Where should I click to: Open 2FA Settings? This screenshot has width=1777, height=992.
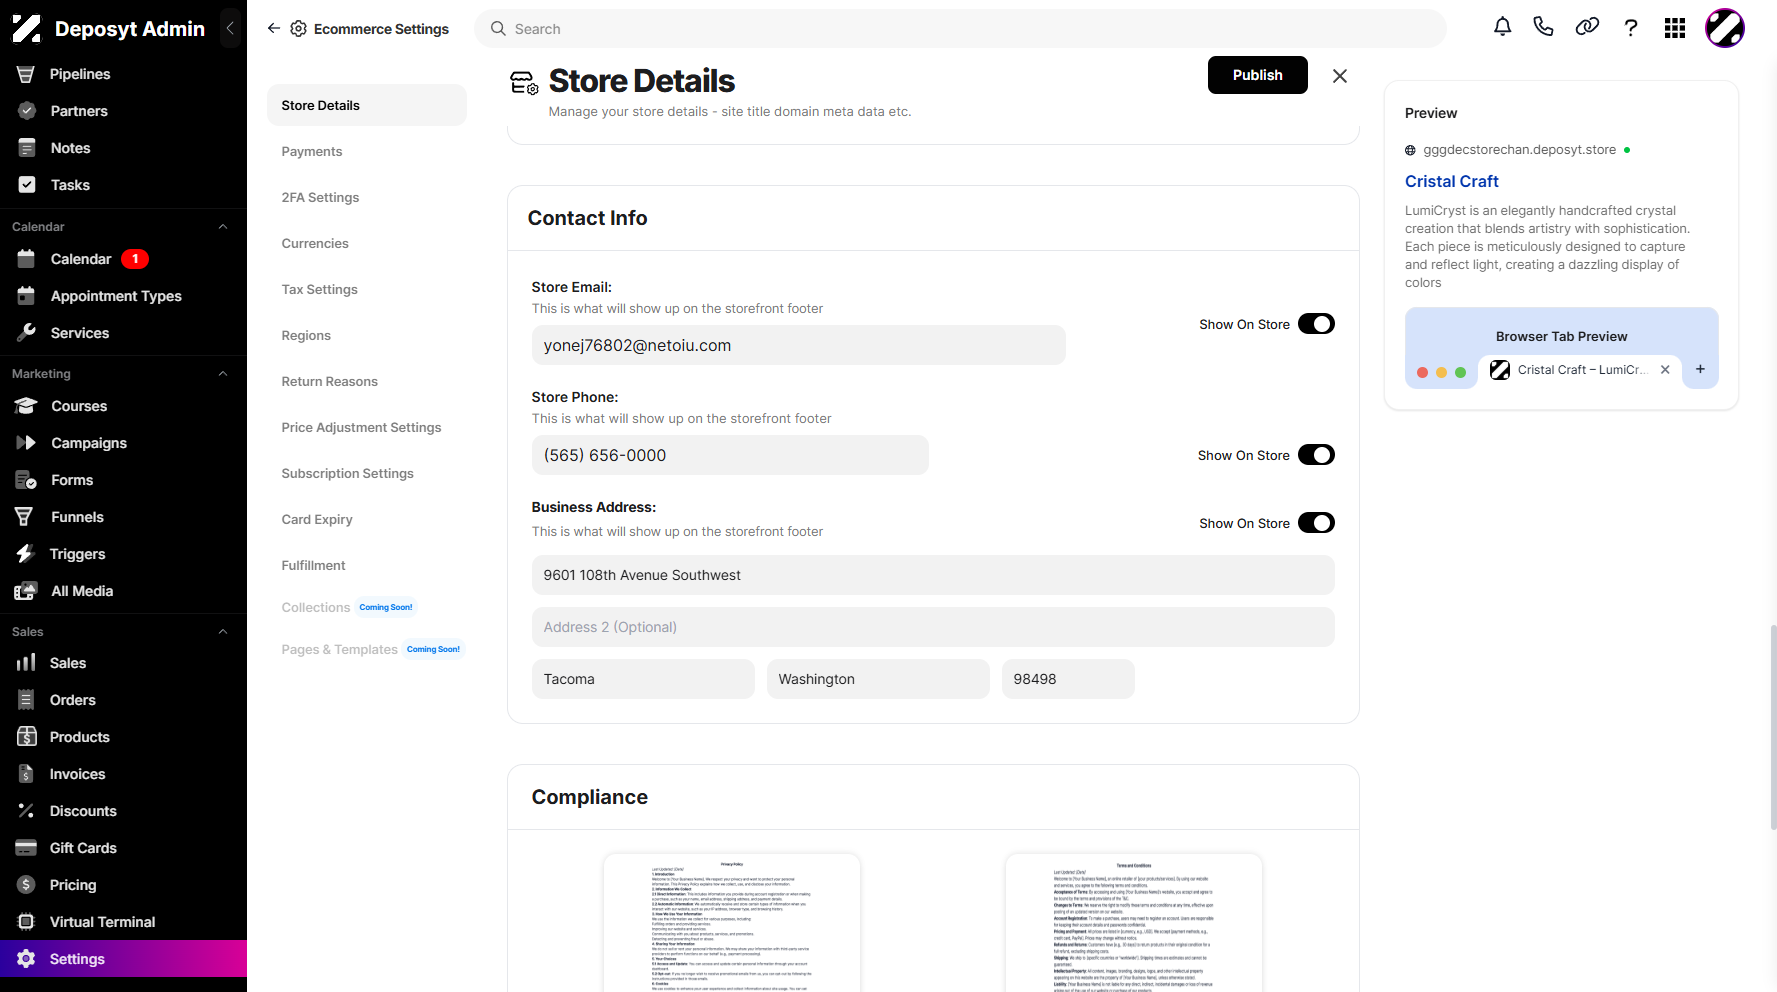[320, 197]
